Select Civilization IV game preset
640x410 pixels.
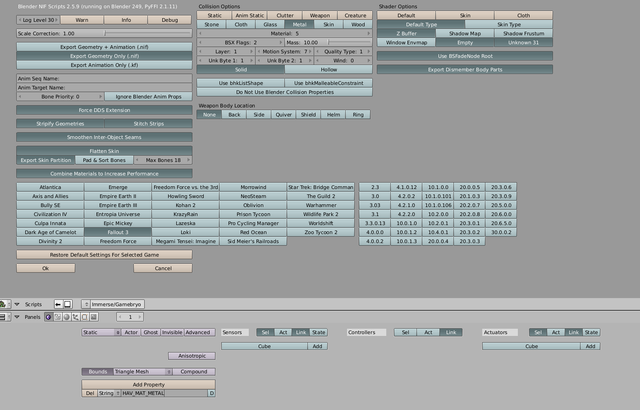pos(50,214)
